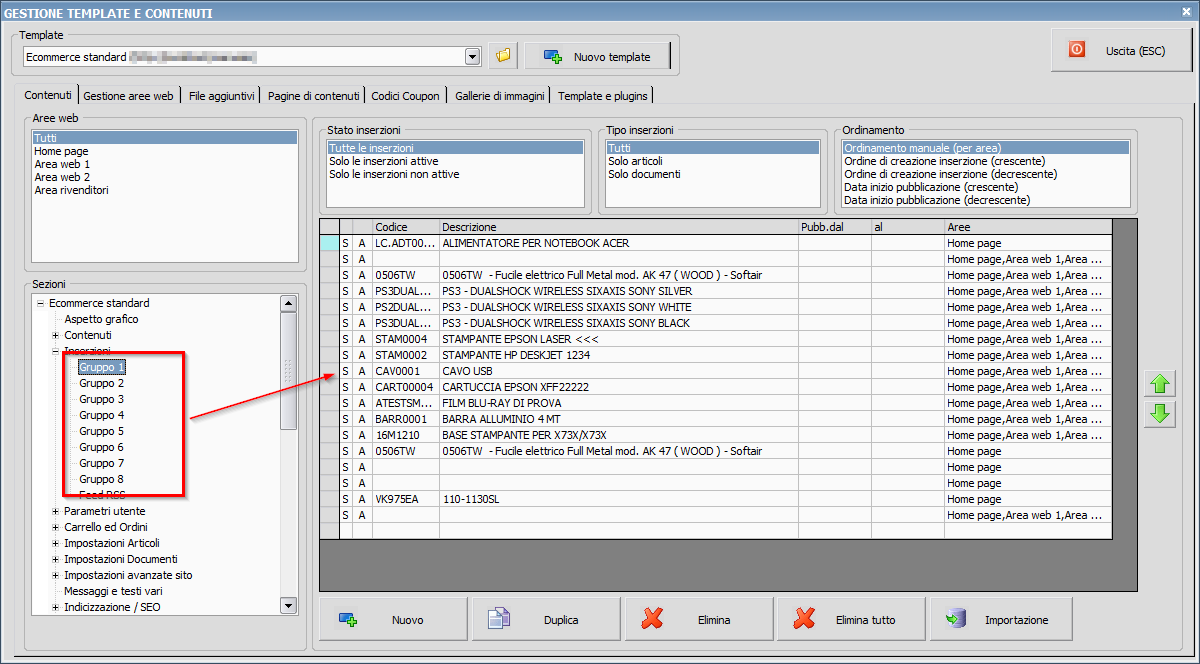1200x664 pixels.
Task: Click Elimina tutto to delete all entries
Action: coord(850,620)
